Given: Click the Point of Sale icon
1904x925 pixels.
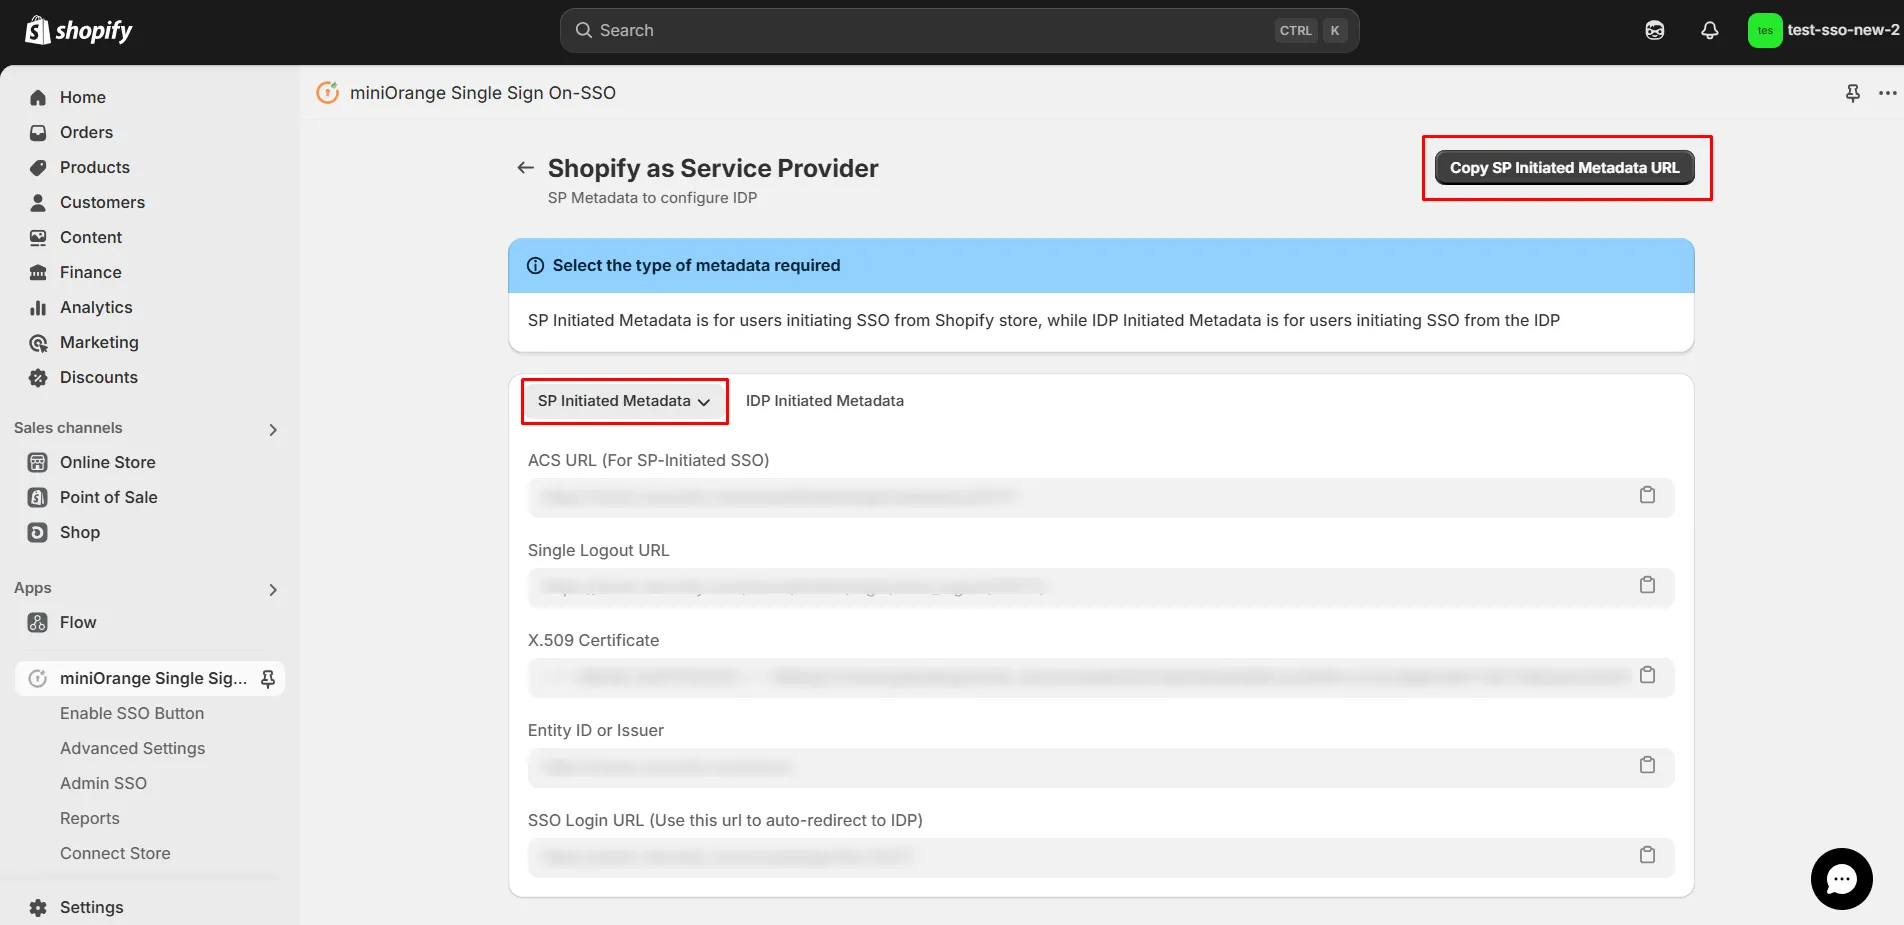Looking at the screenshot, I should point(38,497).
